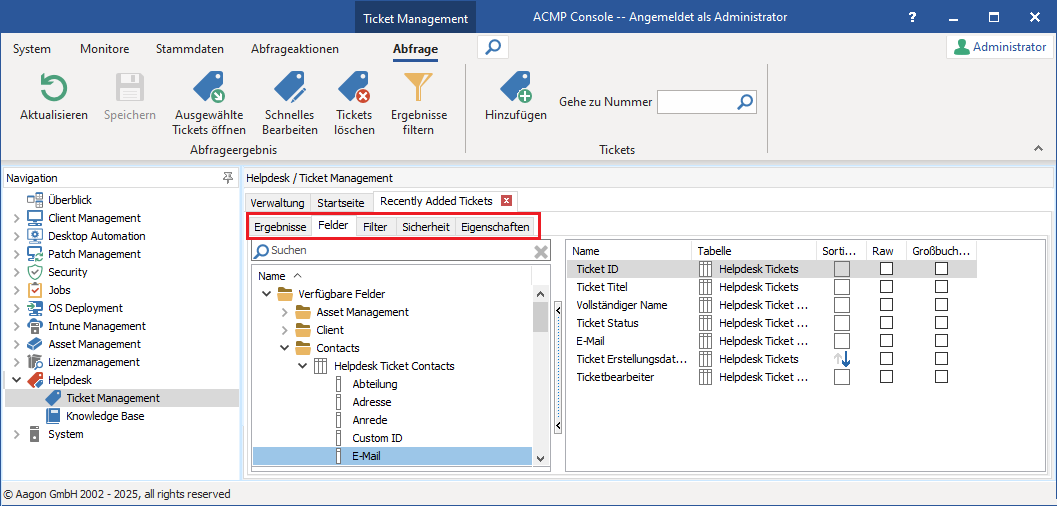Image resolution: width=1057 pixels, height=506 pixels.
Task: Toggle Großbuchstaben checkbox for Ticket Titel
Action: [941, 287]
